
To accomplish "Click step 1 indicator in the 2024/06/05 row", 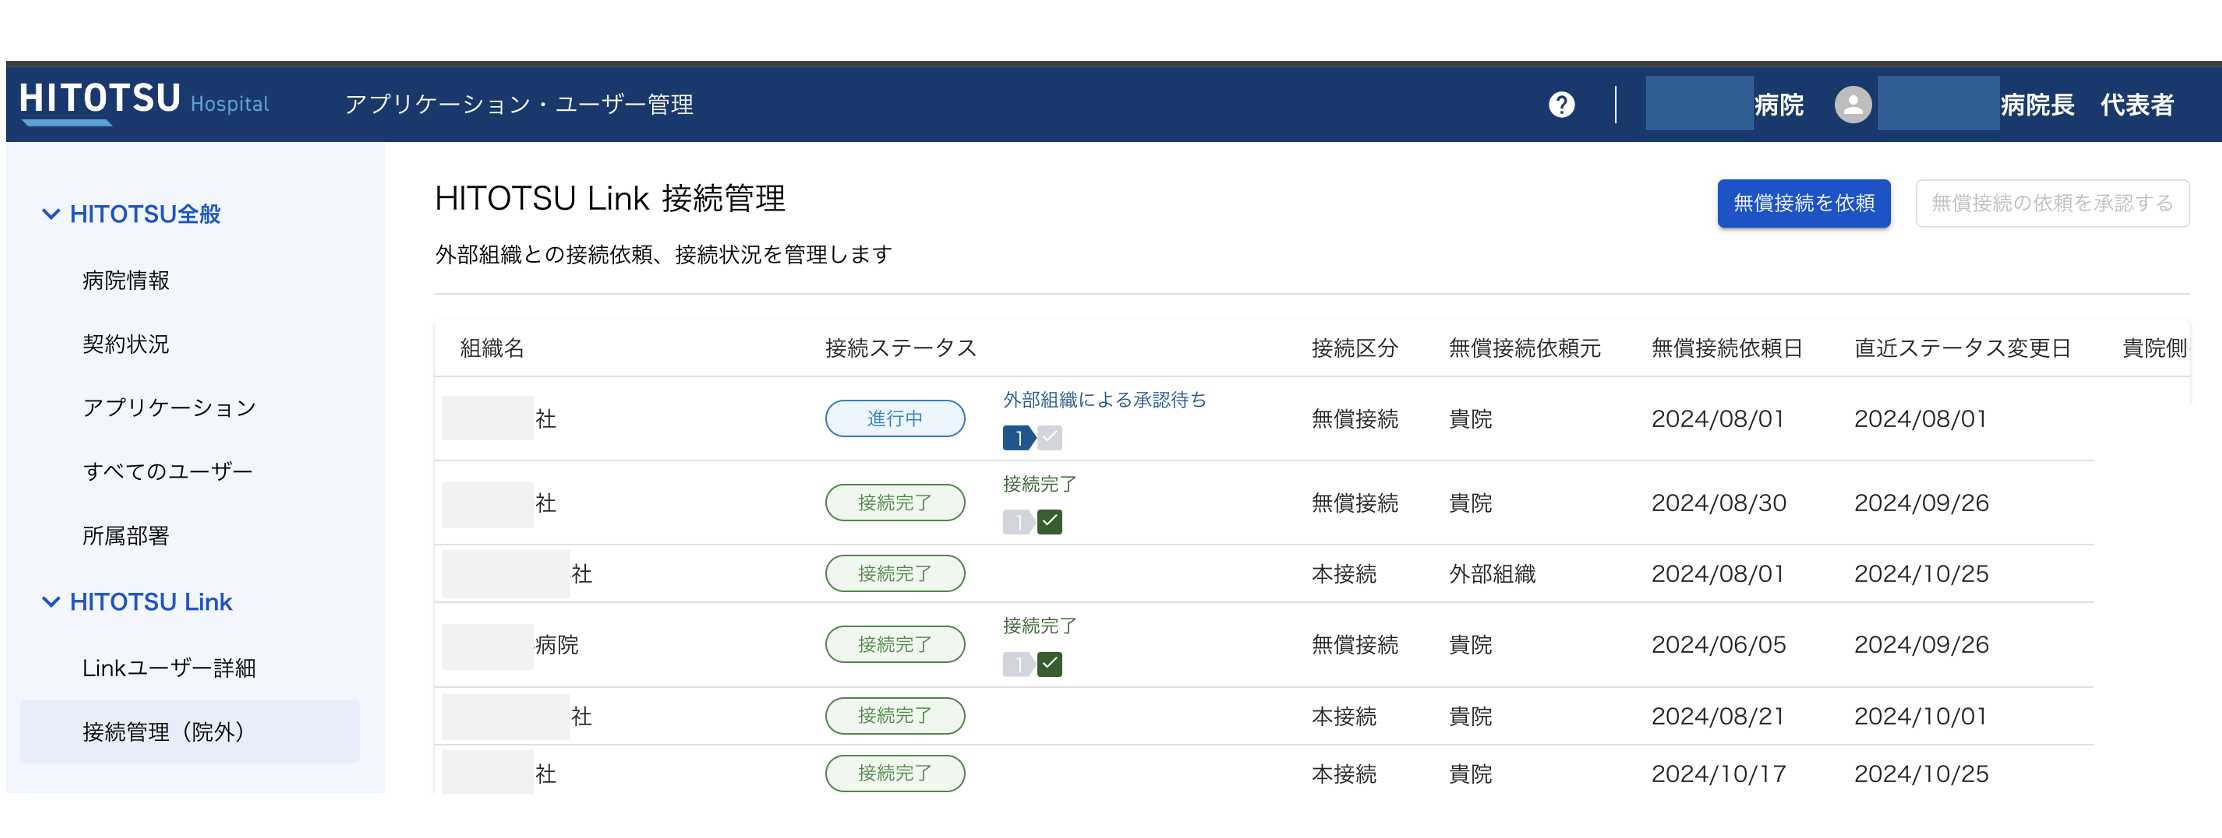I will point(1018,664).
